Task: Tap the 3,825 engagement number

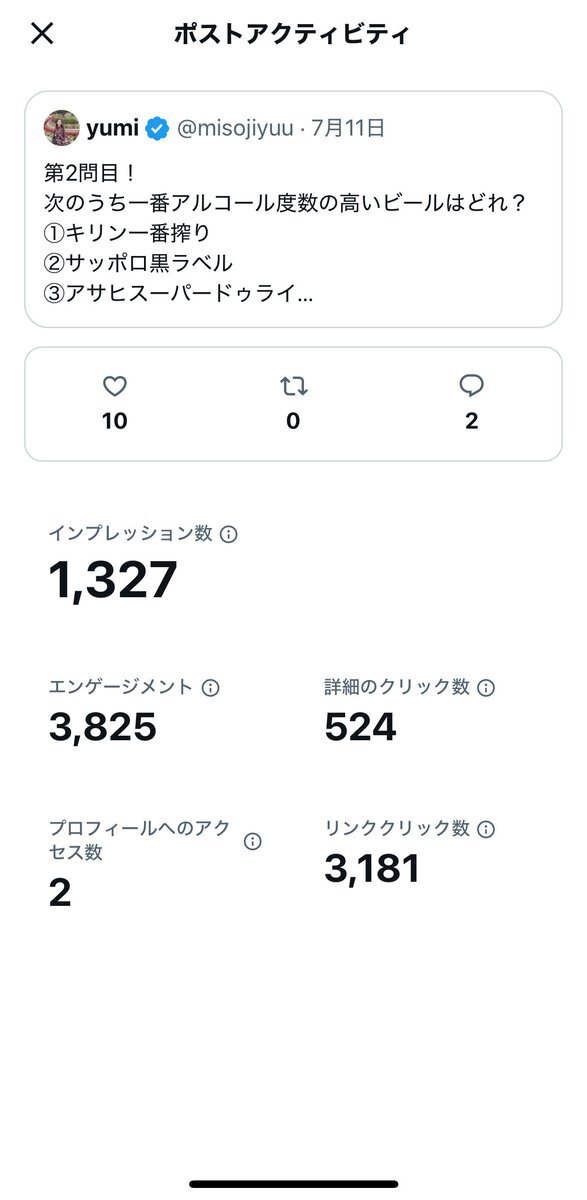Action: point(103,727)
